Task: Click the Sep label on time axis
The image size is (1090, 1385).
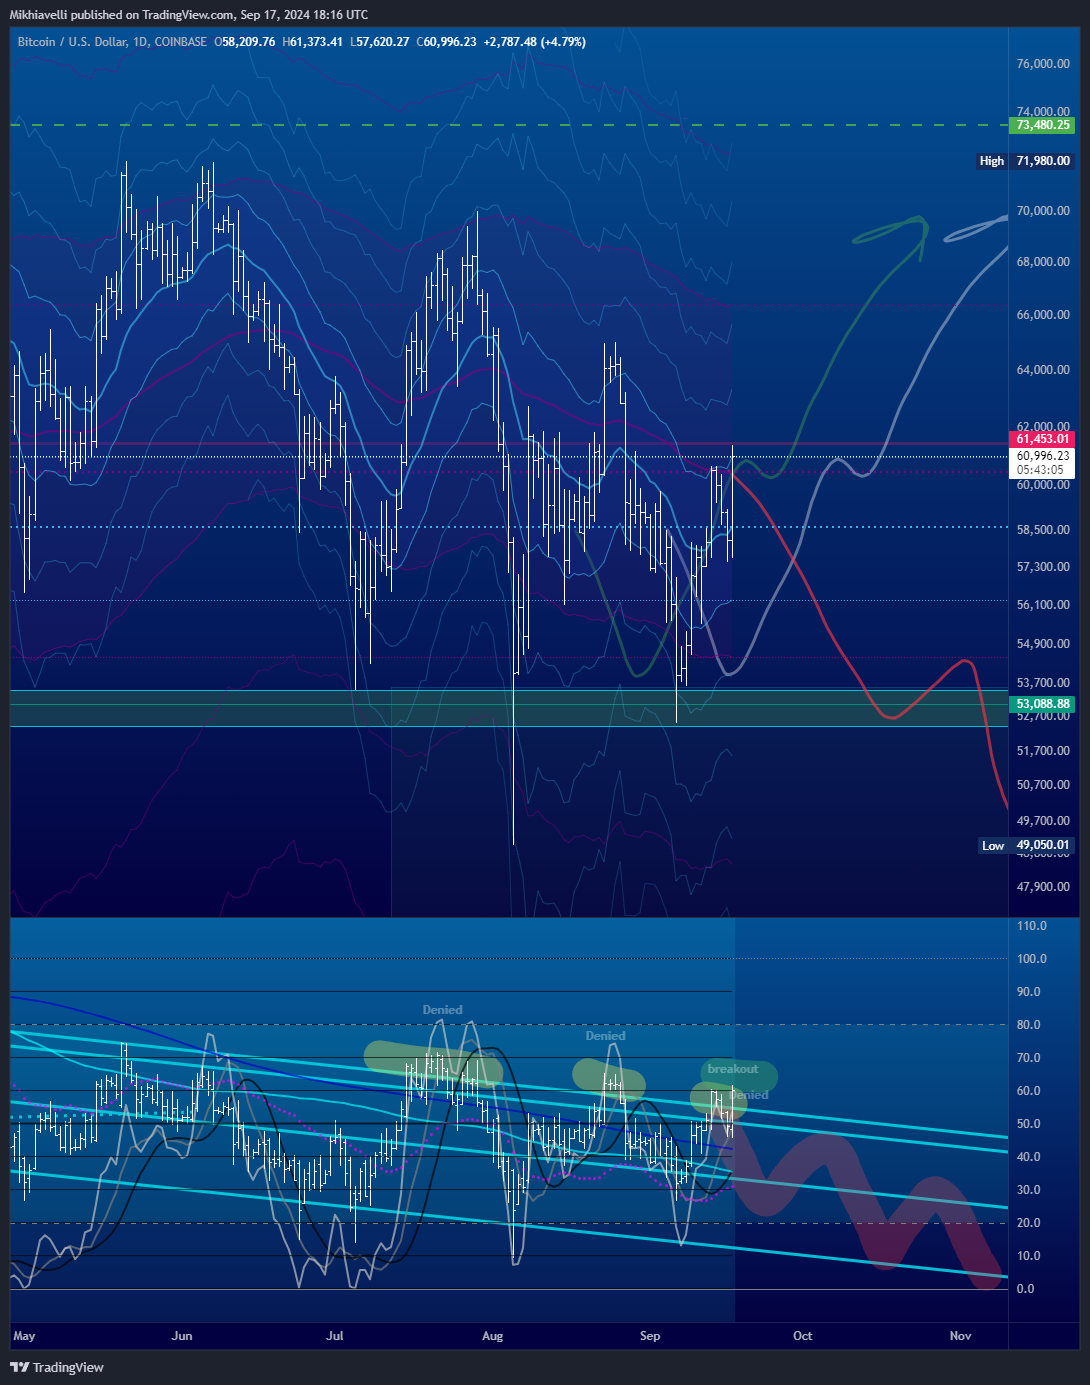Action: click(650, 1336)
